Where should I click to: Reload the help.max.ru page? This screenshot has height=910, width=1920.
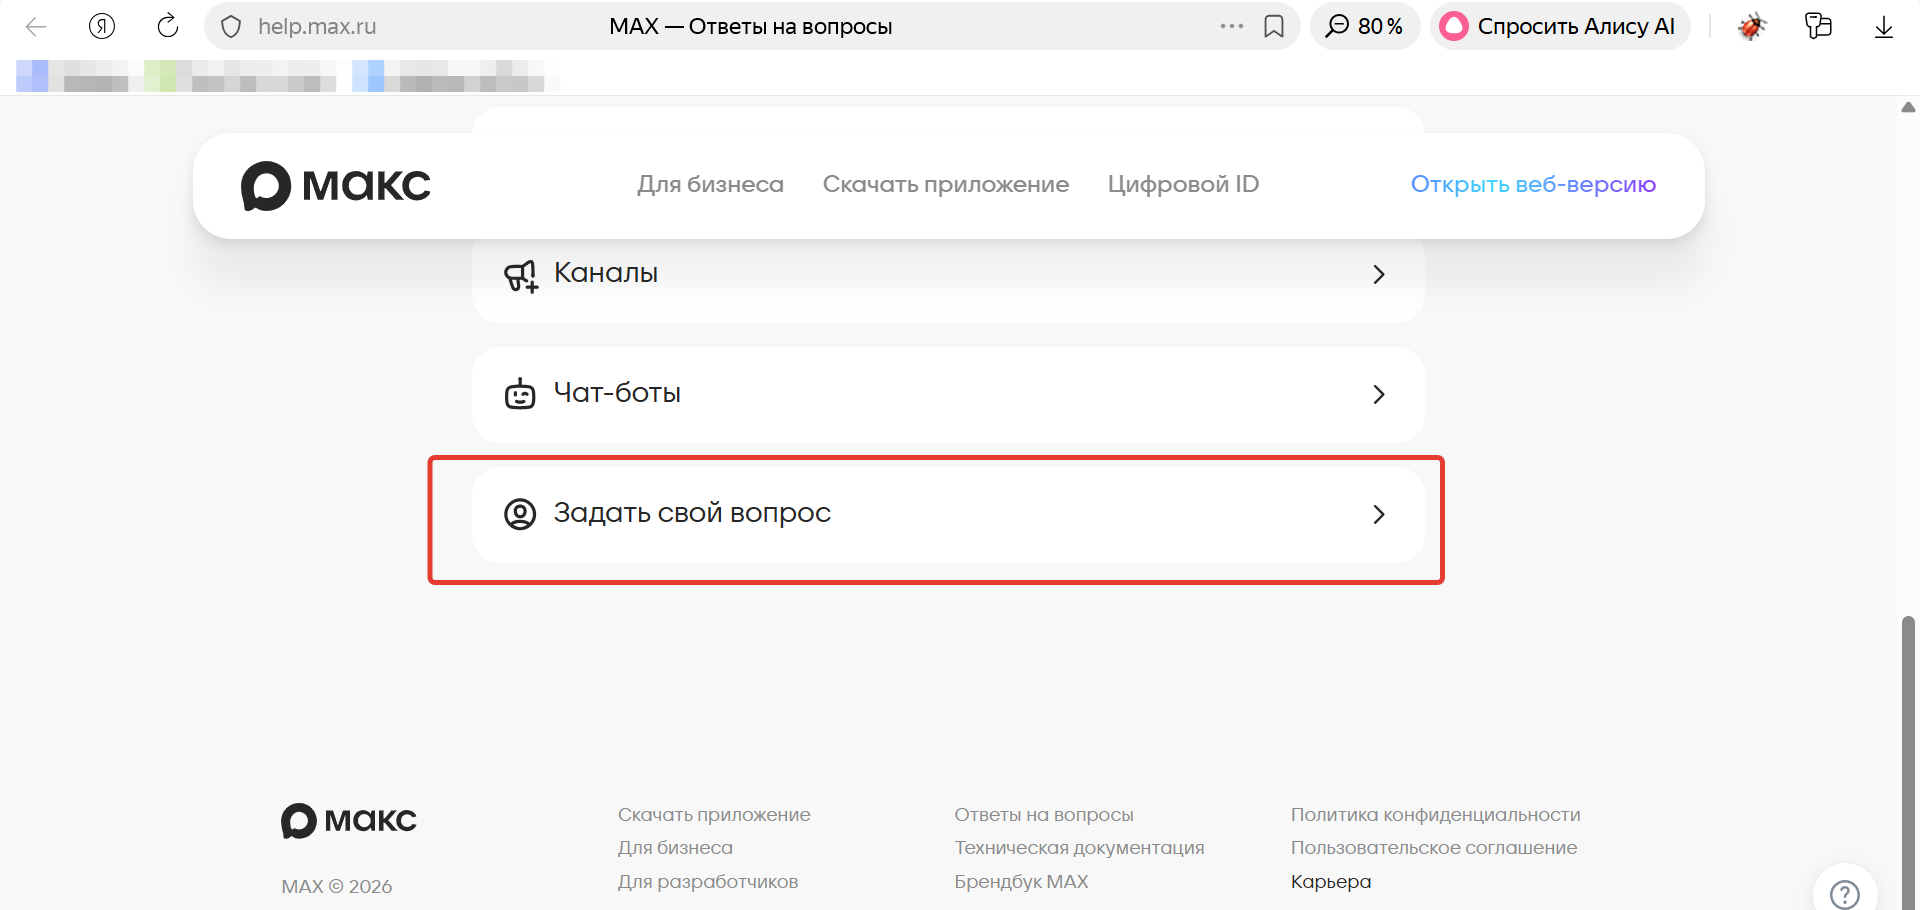coord(168,26)
